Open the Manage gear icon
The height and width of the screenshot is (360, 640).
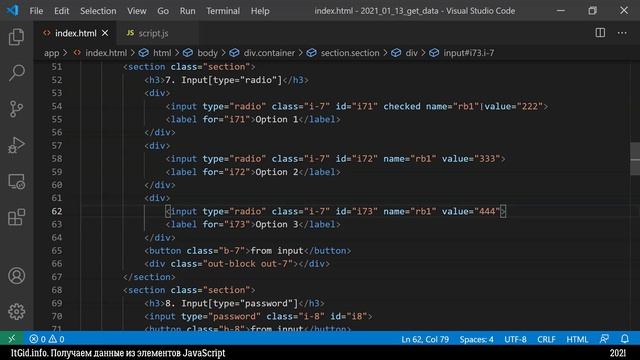tap(16, 312)
